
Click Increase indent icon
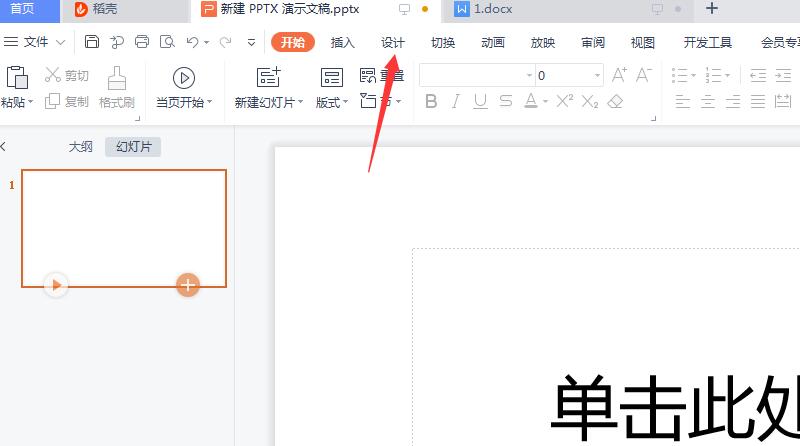tap(783, 76)
